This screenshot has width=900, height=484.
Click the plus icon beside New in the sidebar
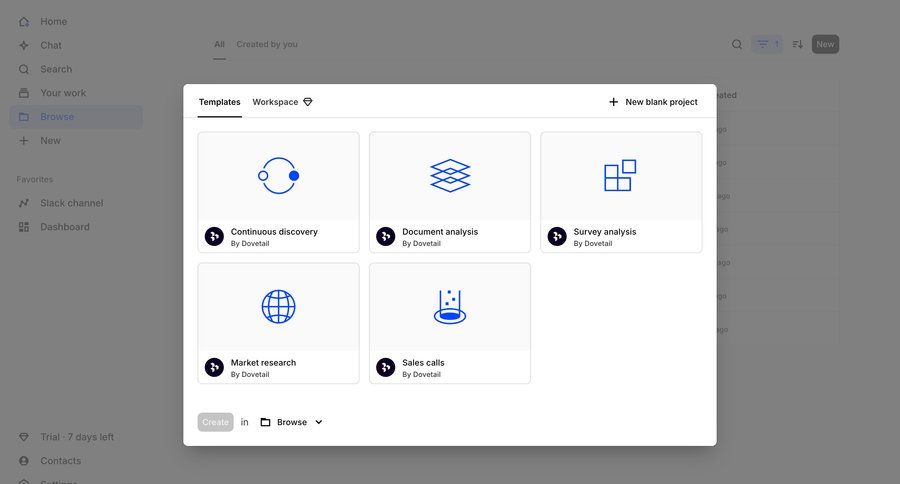tap(24, 141)
